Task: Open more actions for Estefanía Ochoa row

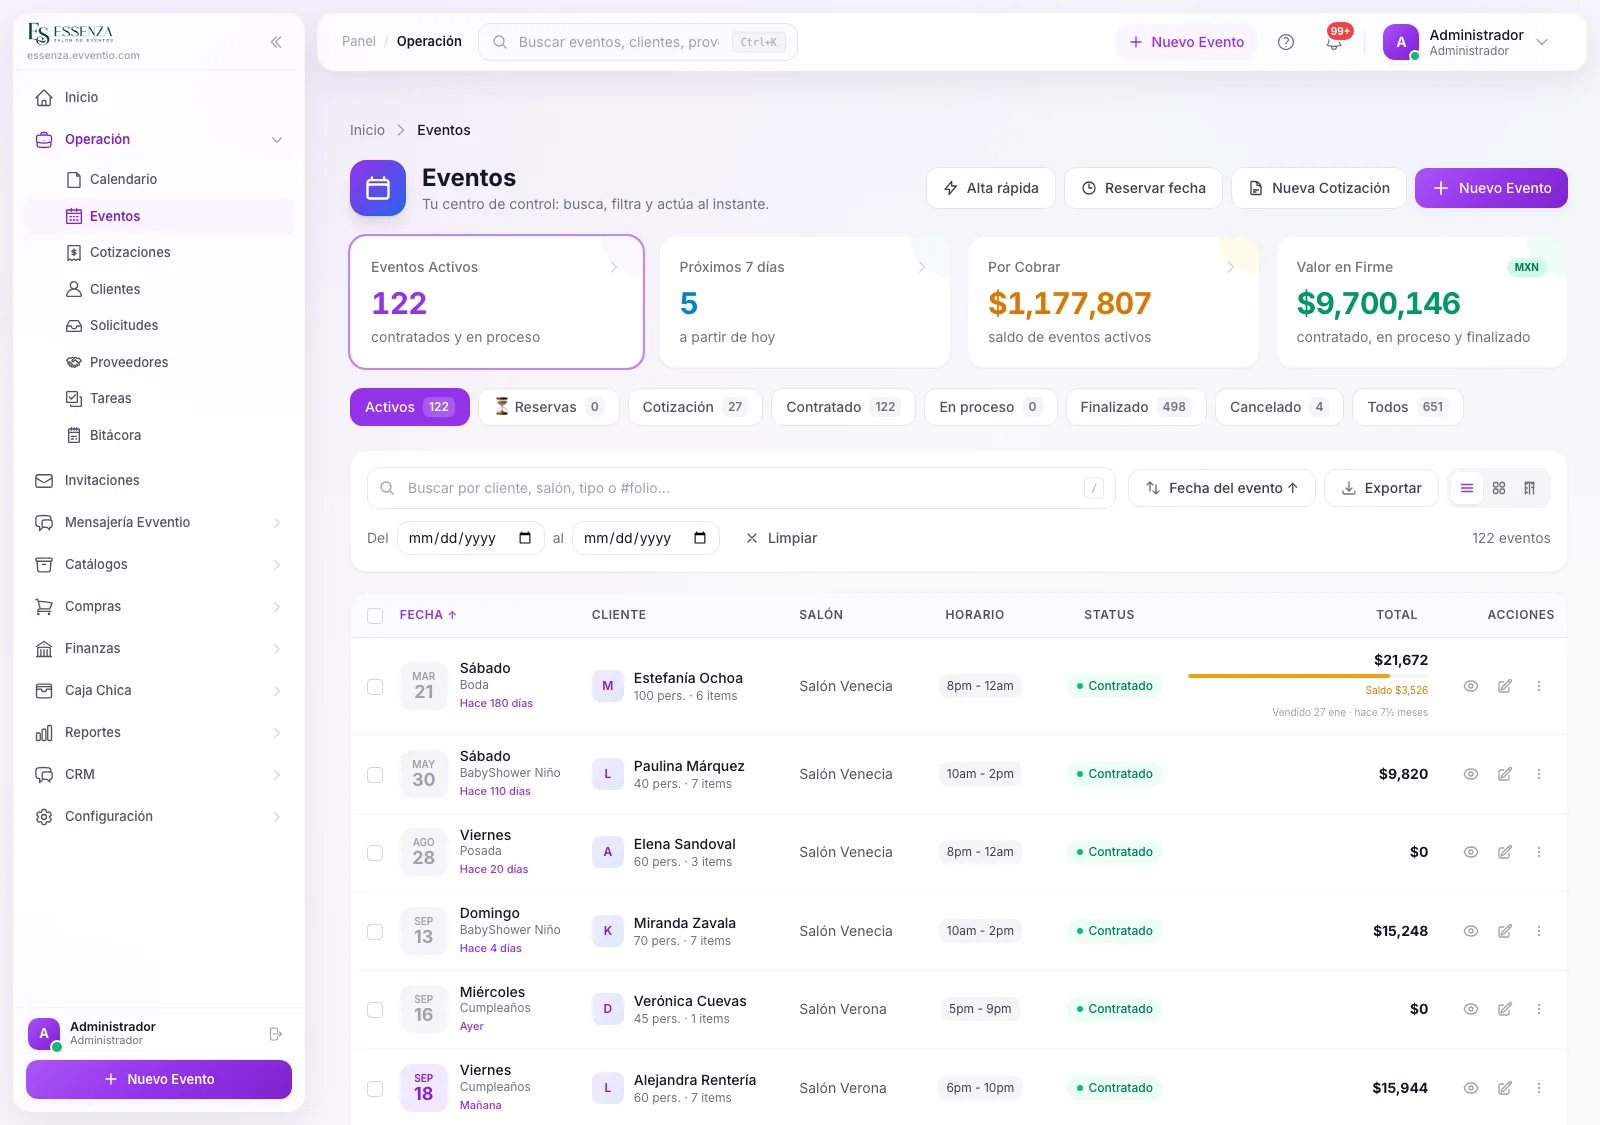Action: [x=1539, y=686]
